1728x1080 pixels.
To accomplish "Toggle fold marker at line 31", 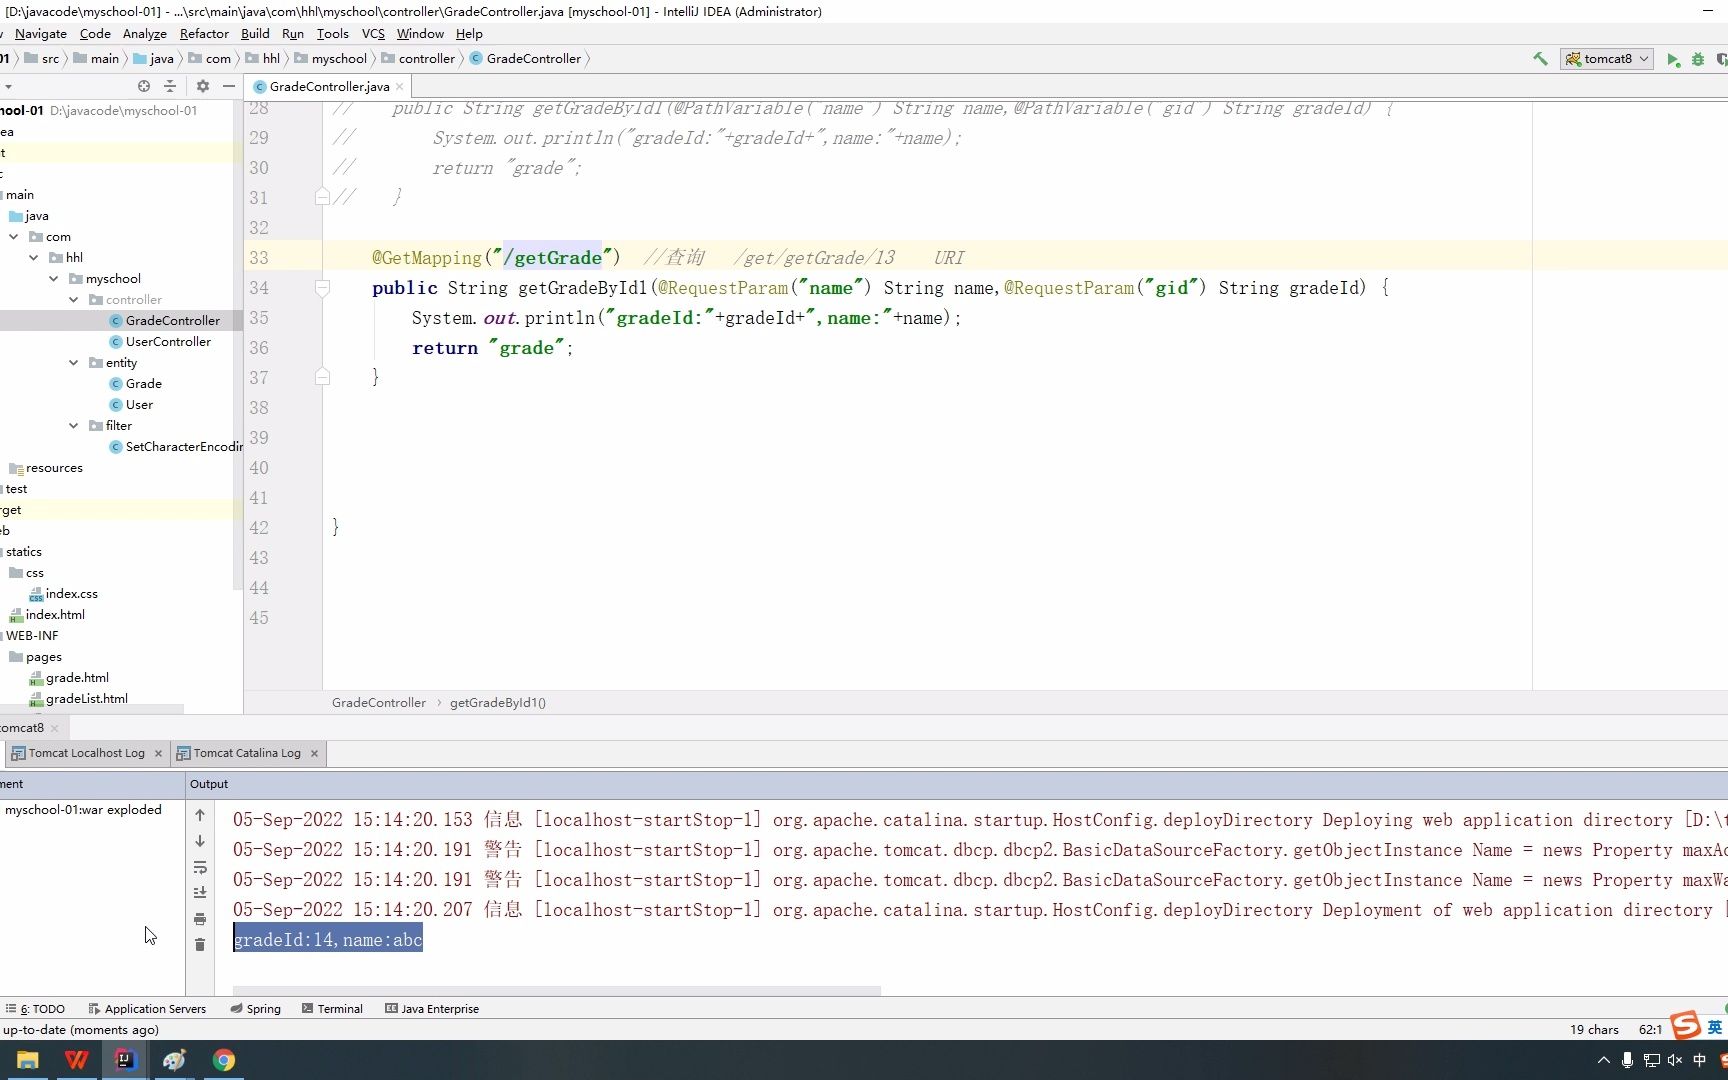I will click(322, 197).
